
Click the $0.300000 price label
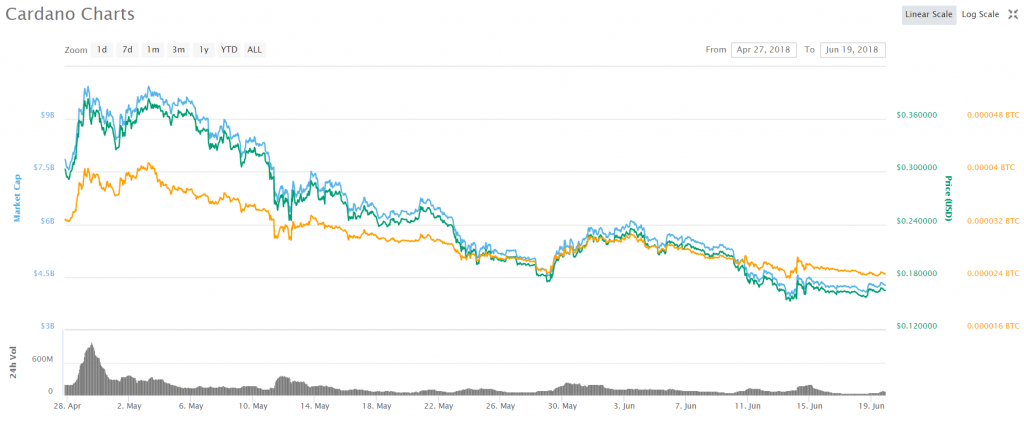tap(916, 168)
